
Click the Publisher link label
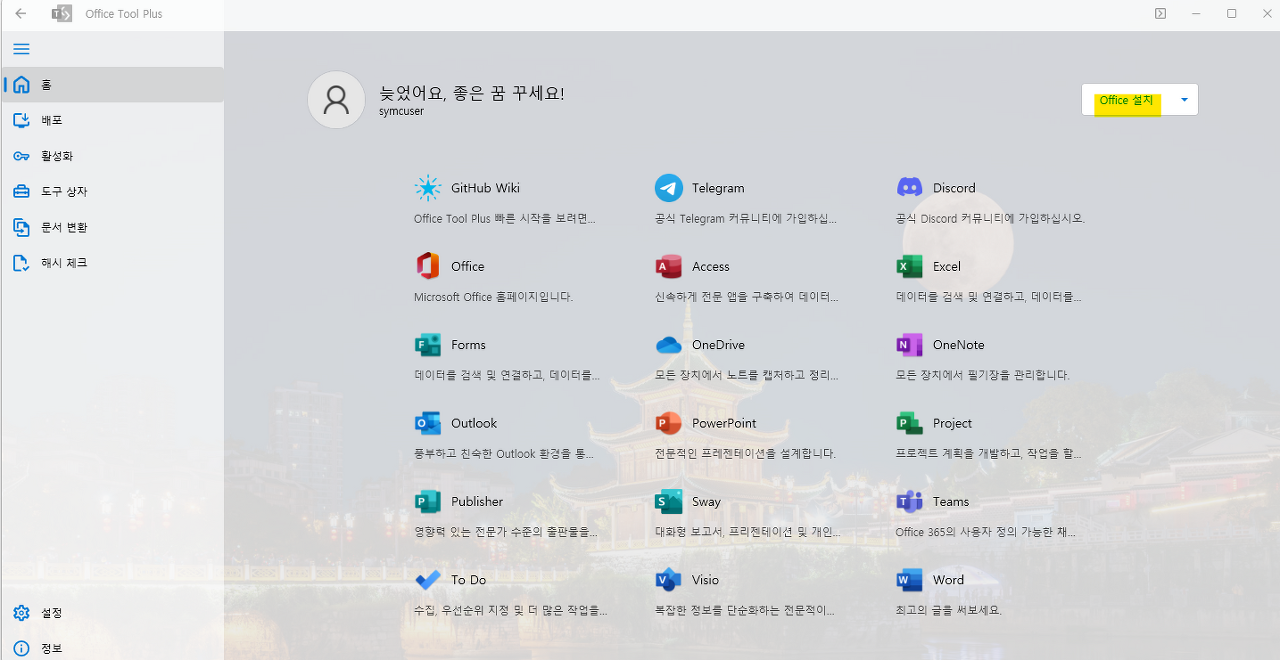coord(477,502)
